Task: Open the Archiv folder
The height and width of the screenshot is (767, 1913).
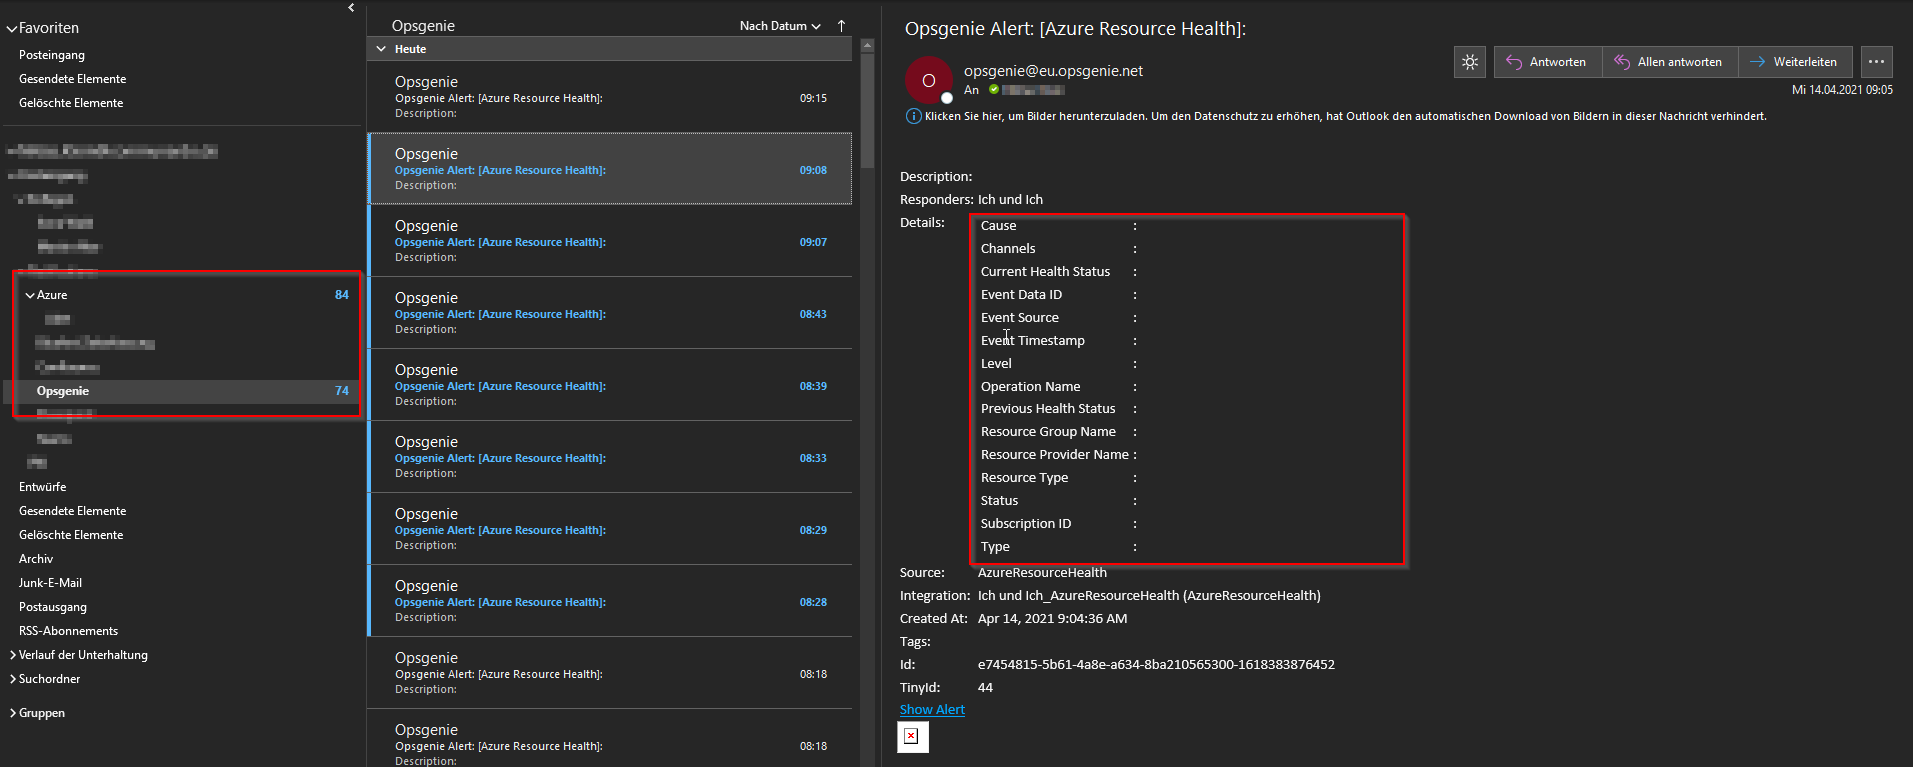Action: 36,559
